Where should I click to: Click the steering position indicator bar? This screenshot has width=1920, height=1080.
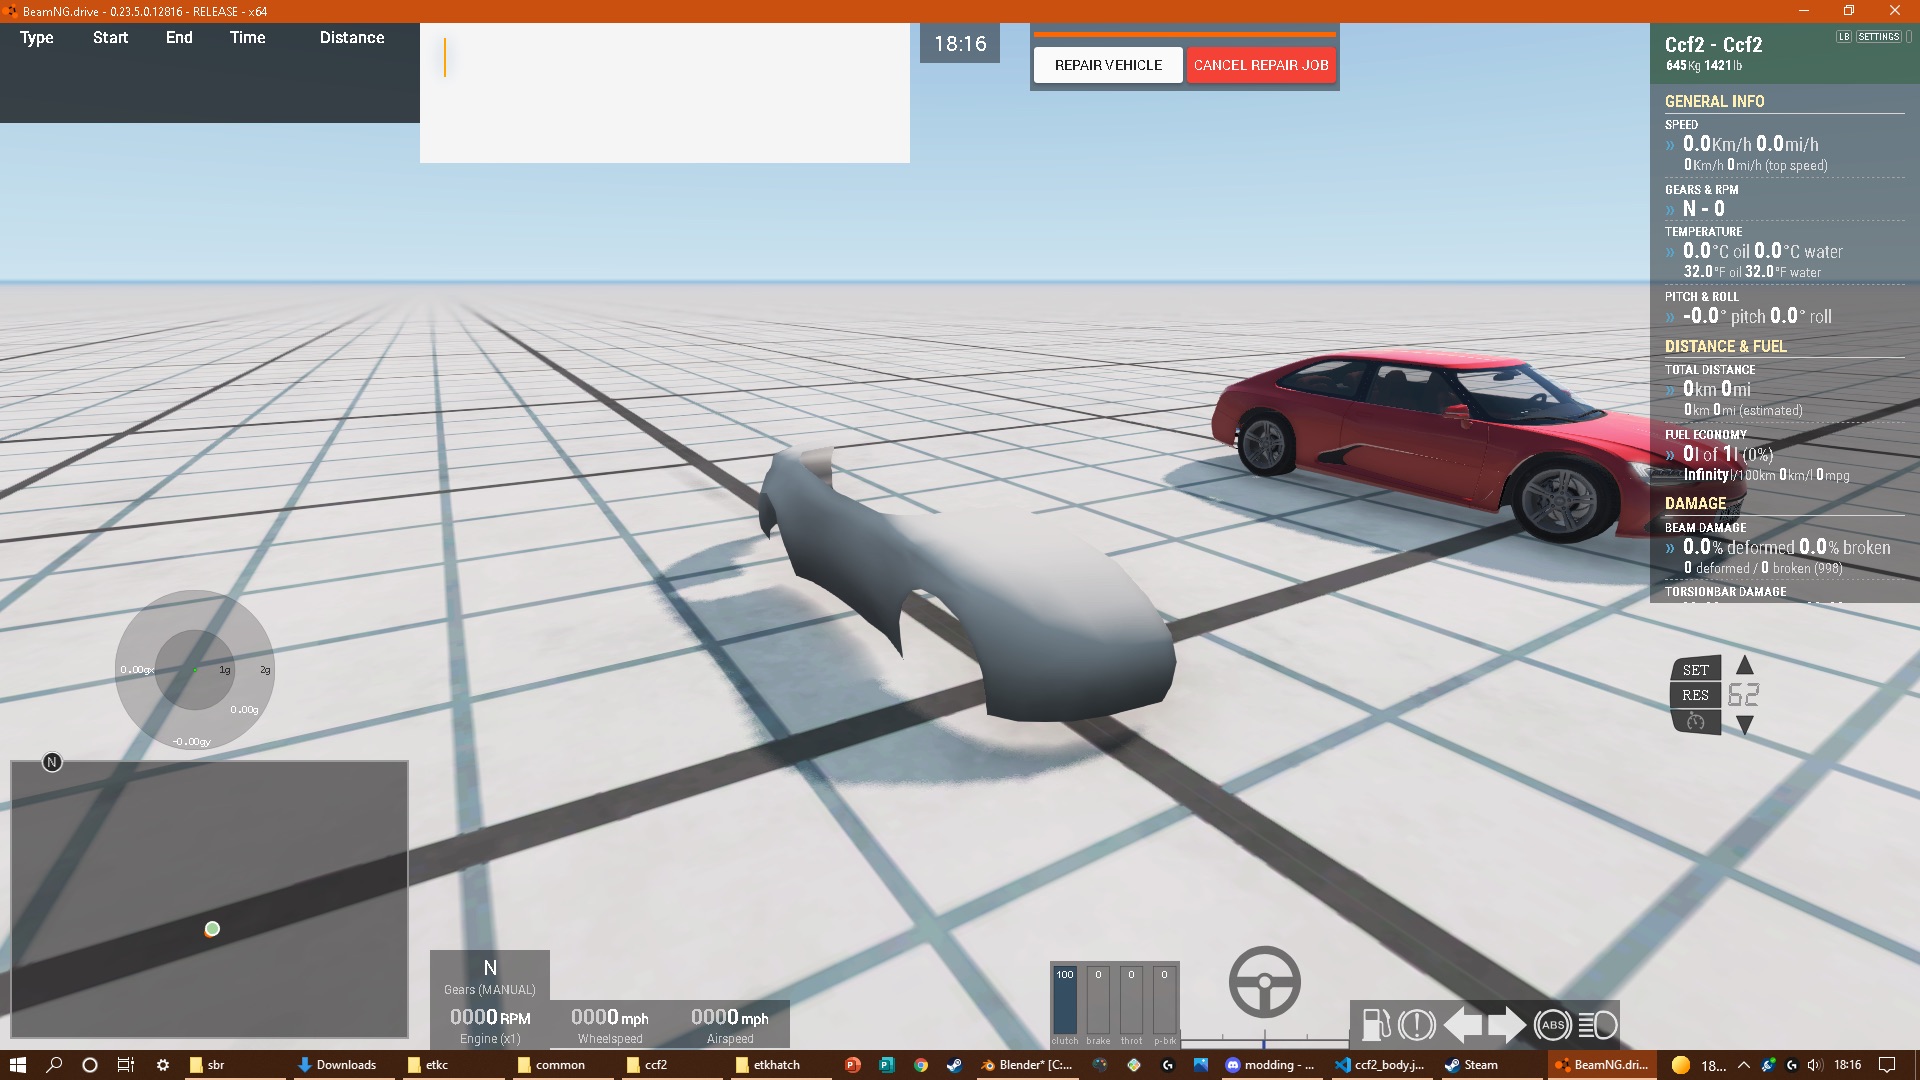pyautogui.click(x=1264, y=1040)
